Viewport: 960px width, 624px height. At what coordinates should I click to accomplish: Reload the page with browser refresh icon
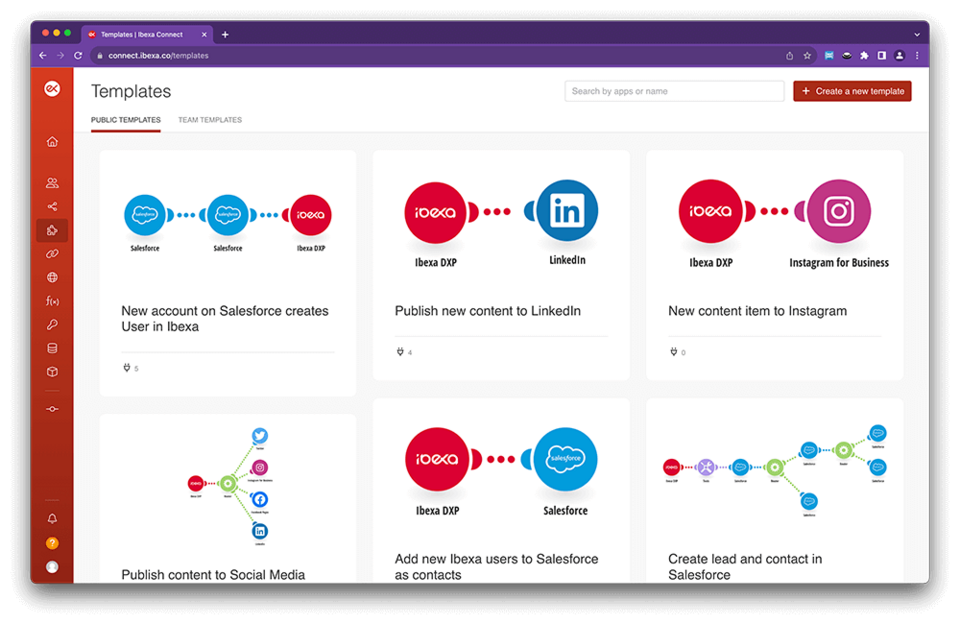tap(78, 55)
